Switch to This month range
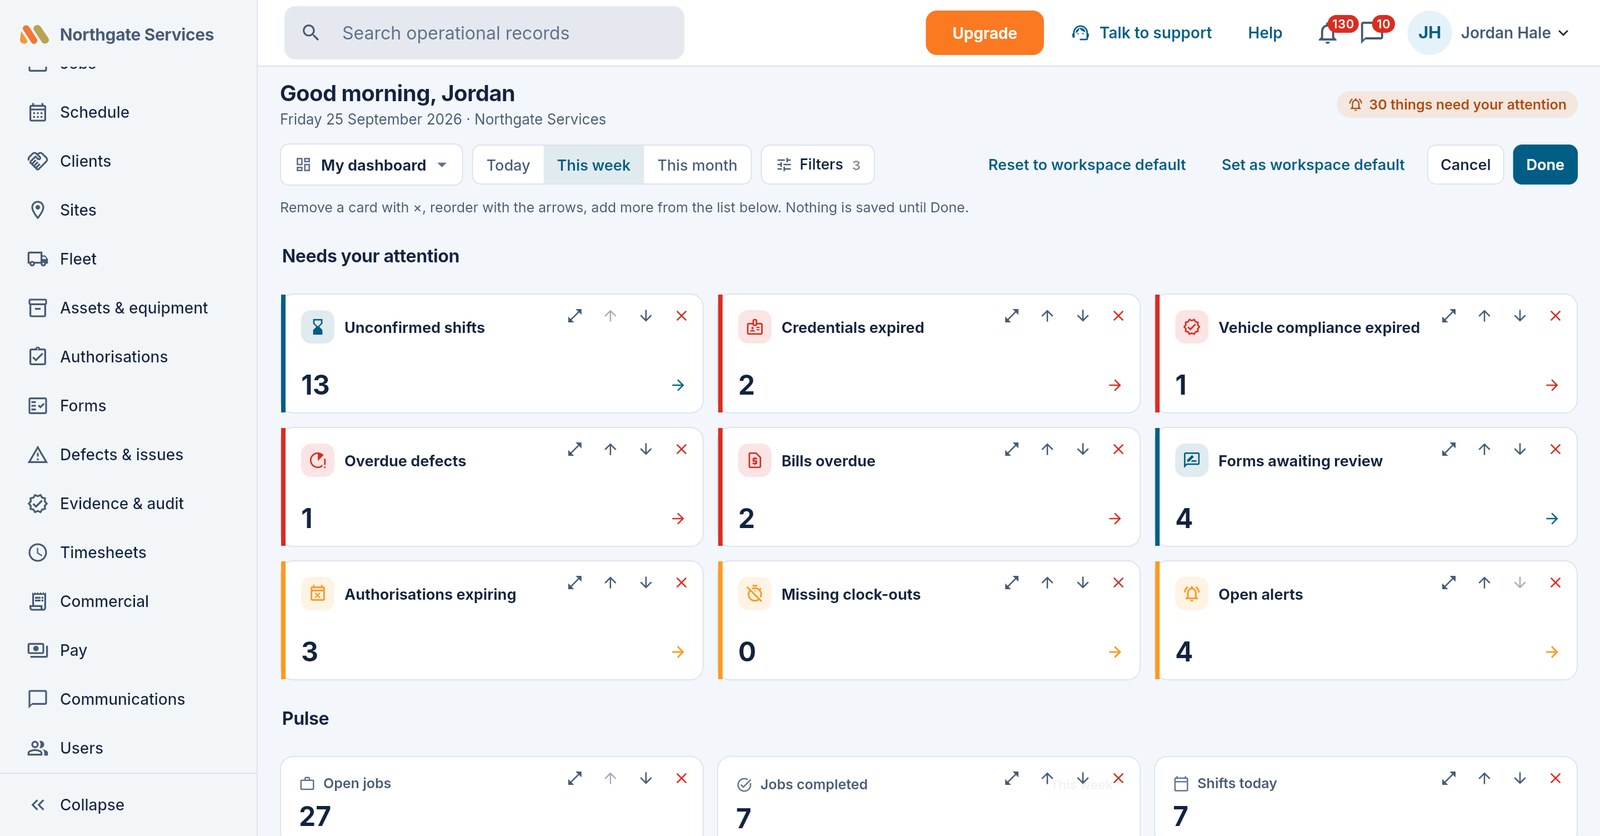Image resolution: width=1600 pixels, height=836 pixels. 697,165
